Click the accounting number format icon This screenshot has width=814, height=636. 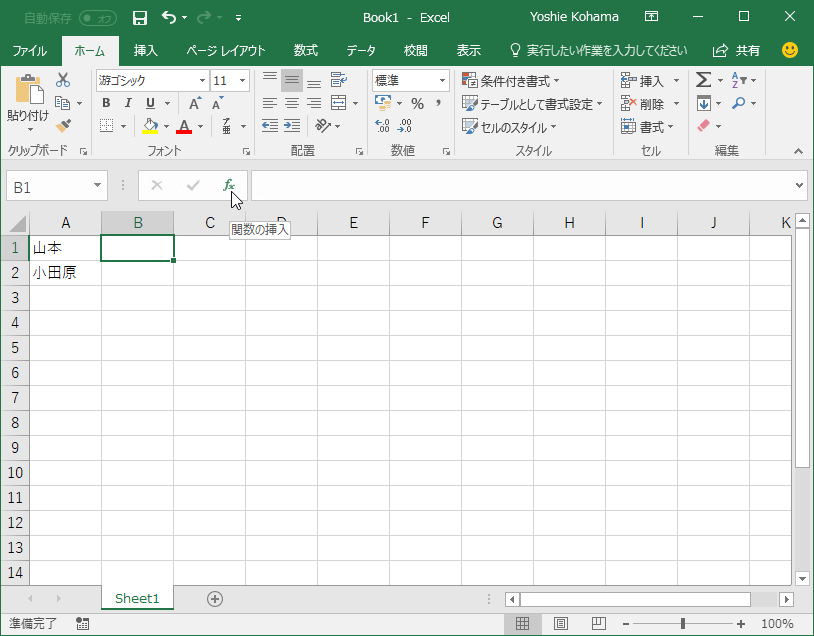tap(383, 103)
